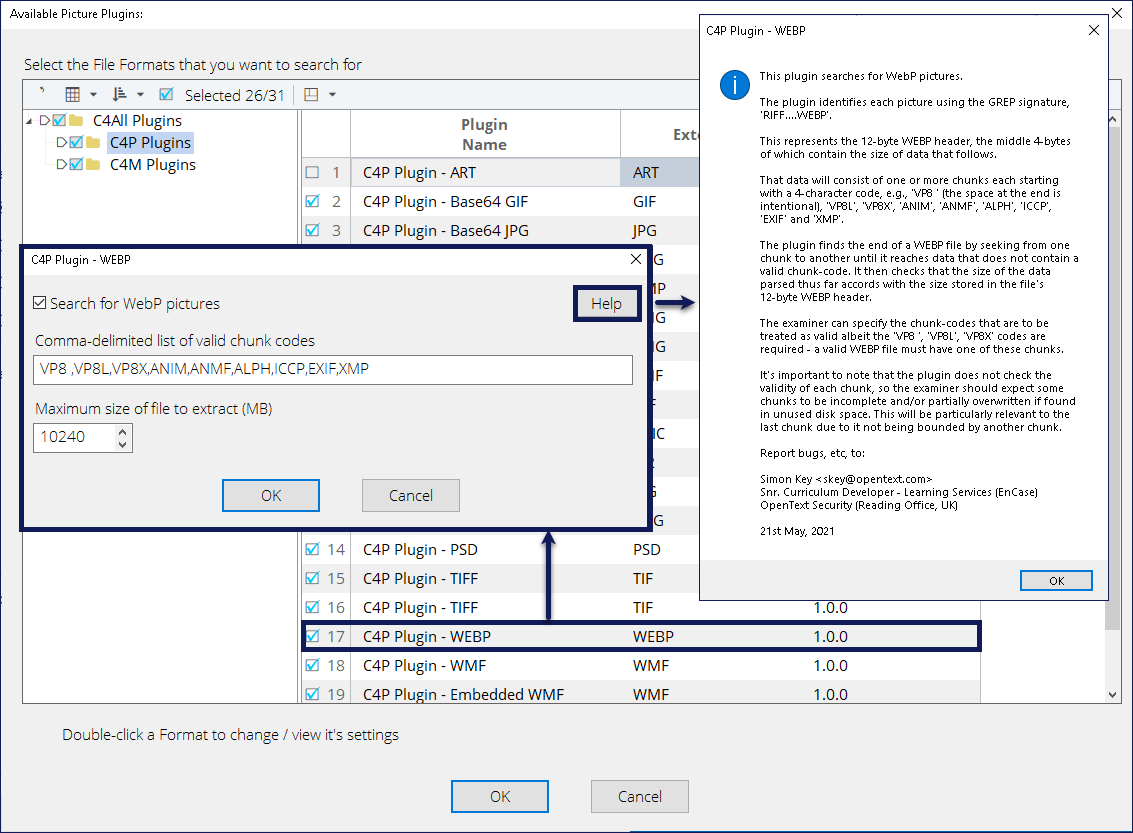Click the C4P Plugins folder icon

point(92,142)
